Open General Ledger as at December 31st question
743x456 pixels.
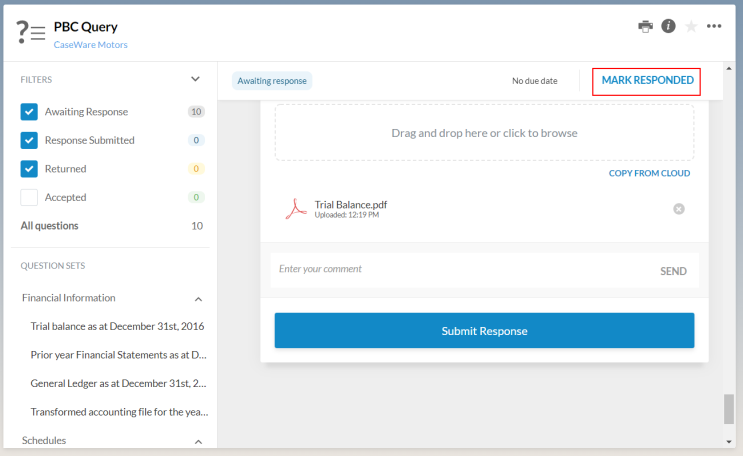point(119,383)
